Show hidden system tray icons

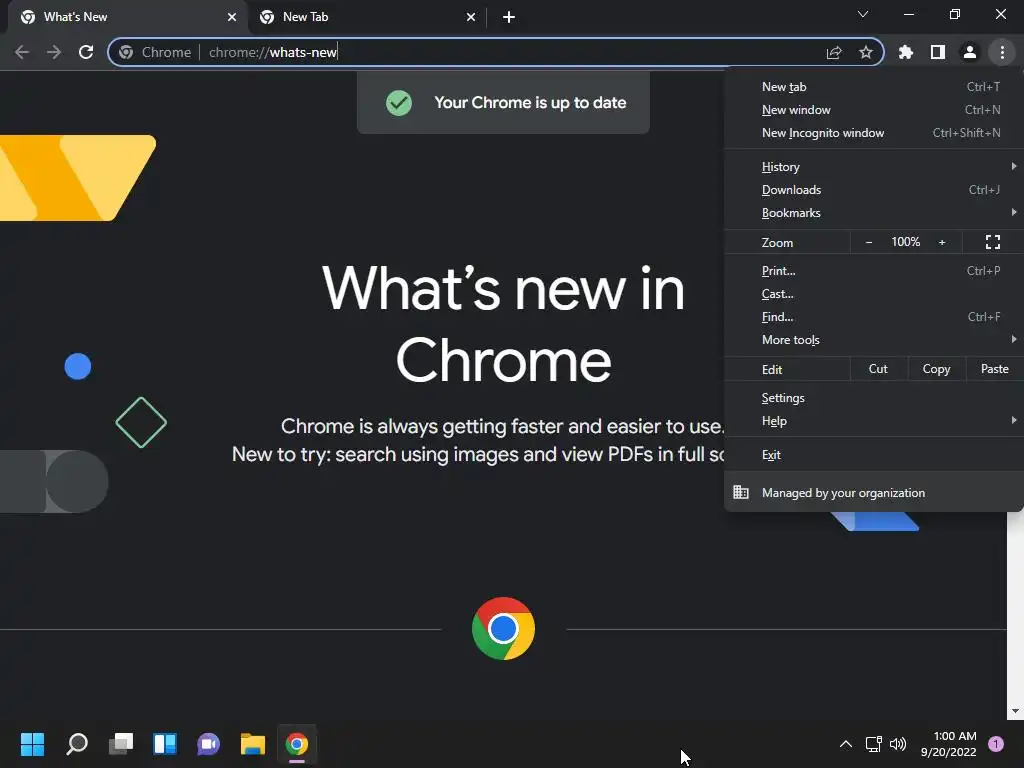pos(845,743)
